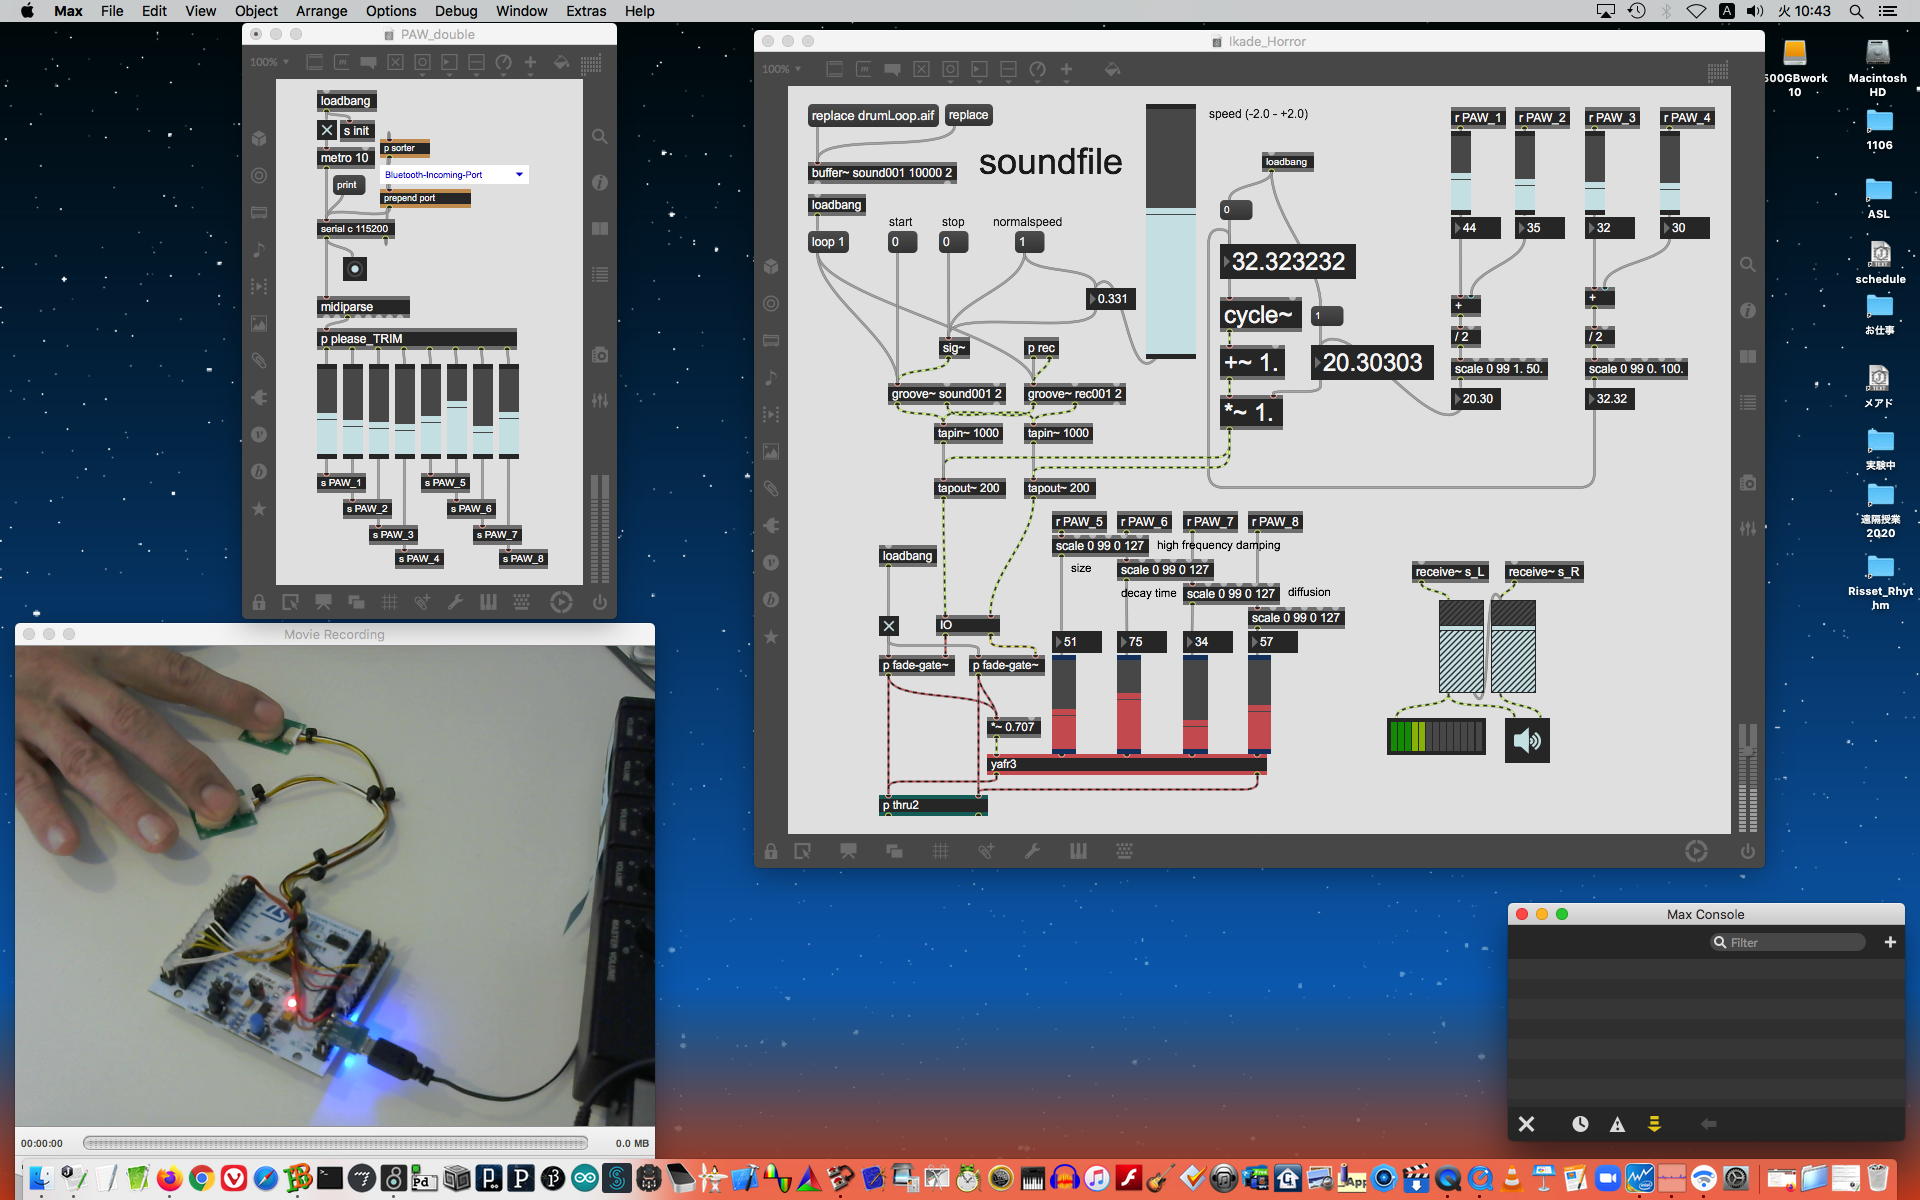Click the search magnifier in PAW_double sidebar
The image size is (1920, 1200).
600,136
